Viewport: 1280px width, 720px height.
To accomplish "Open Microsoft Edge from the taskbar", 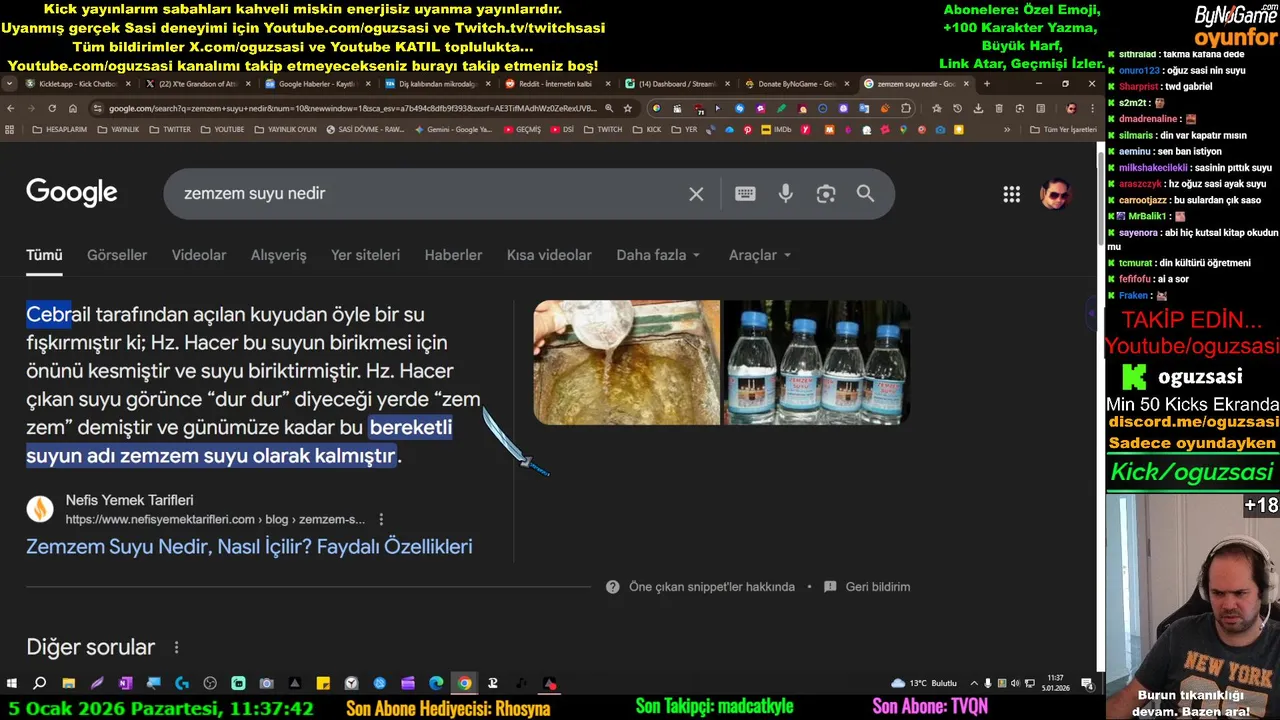I will click(436, 684).
